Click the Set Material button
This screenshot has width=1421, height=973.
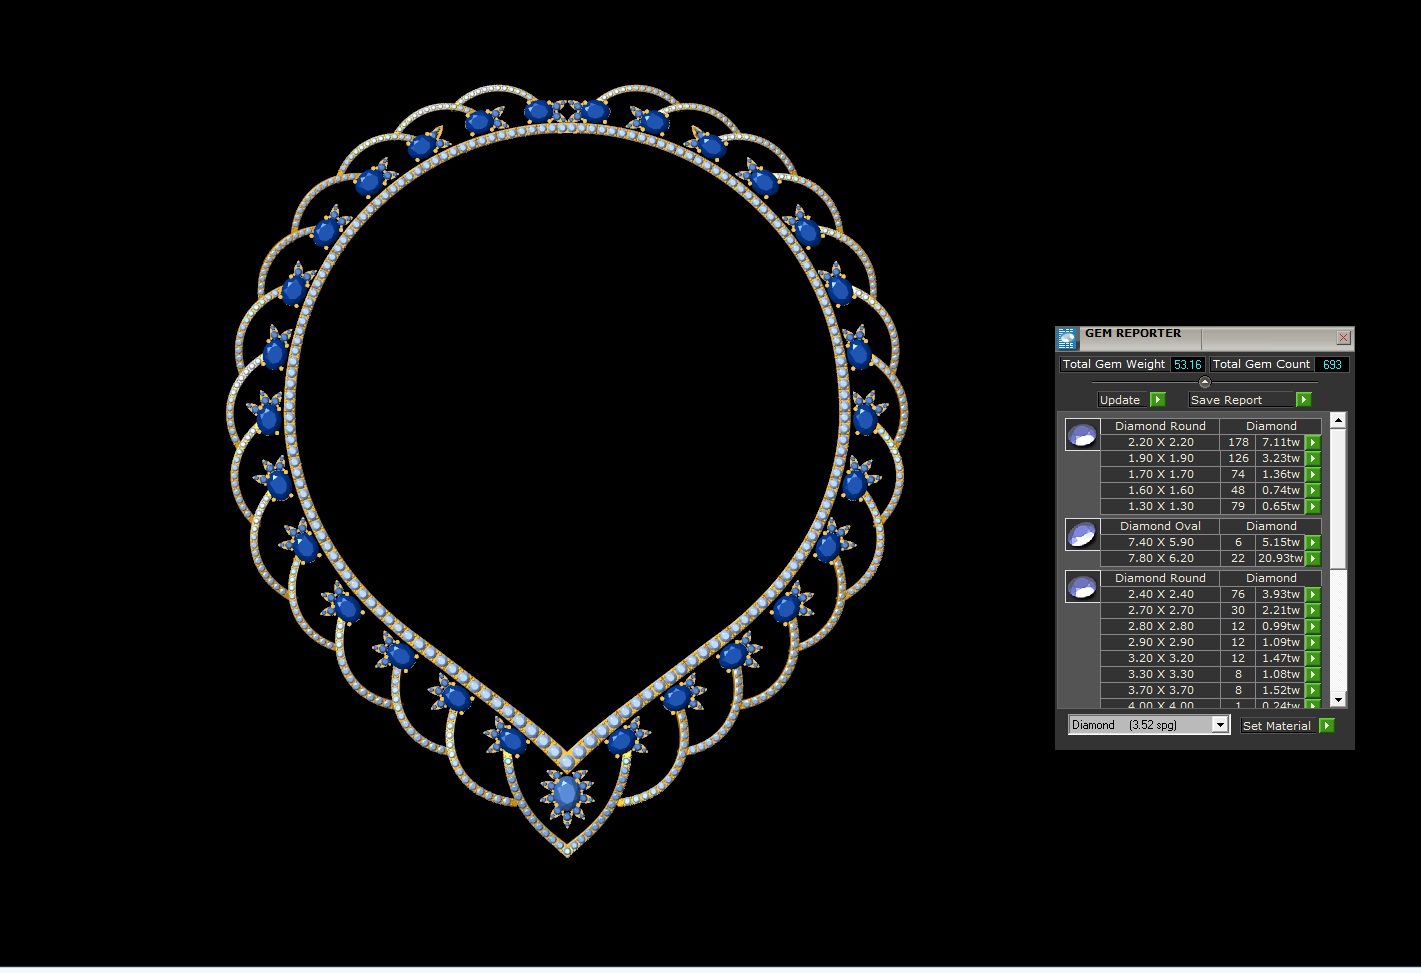pyautogui.click(x=1278, y=726)
